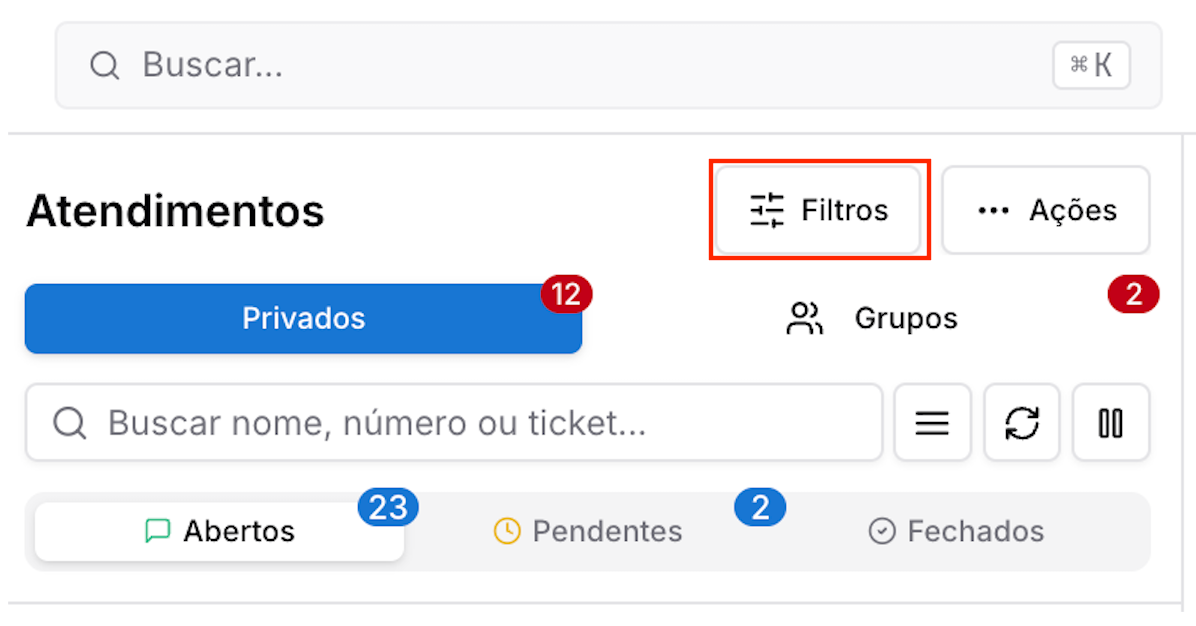Click the hamburger list-view icon
Viewport: 1196px width, 626px height.
(932, 423)
